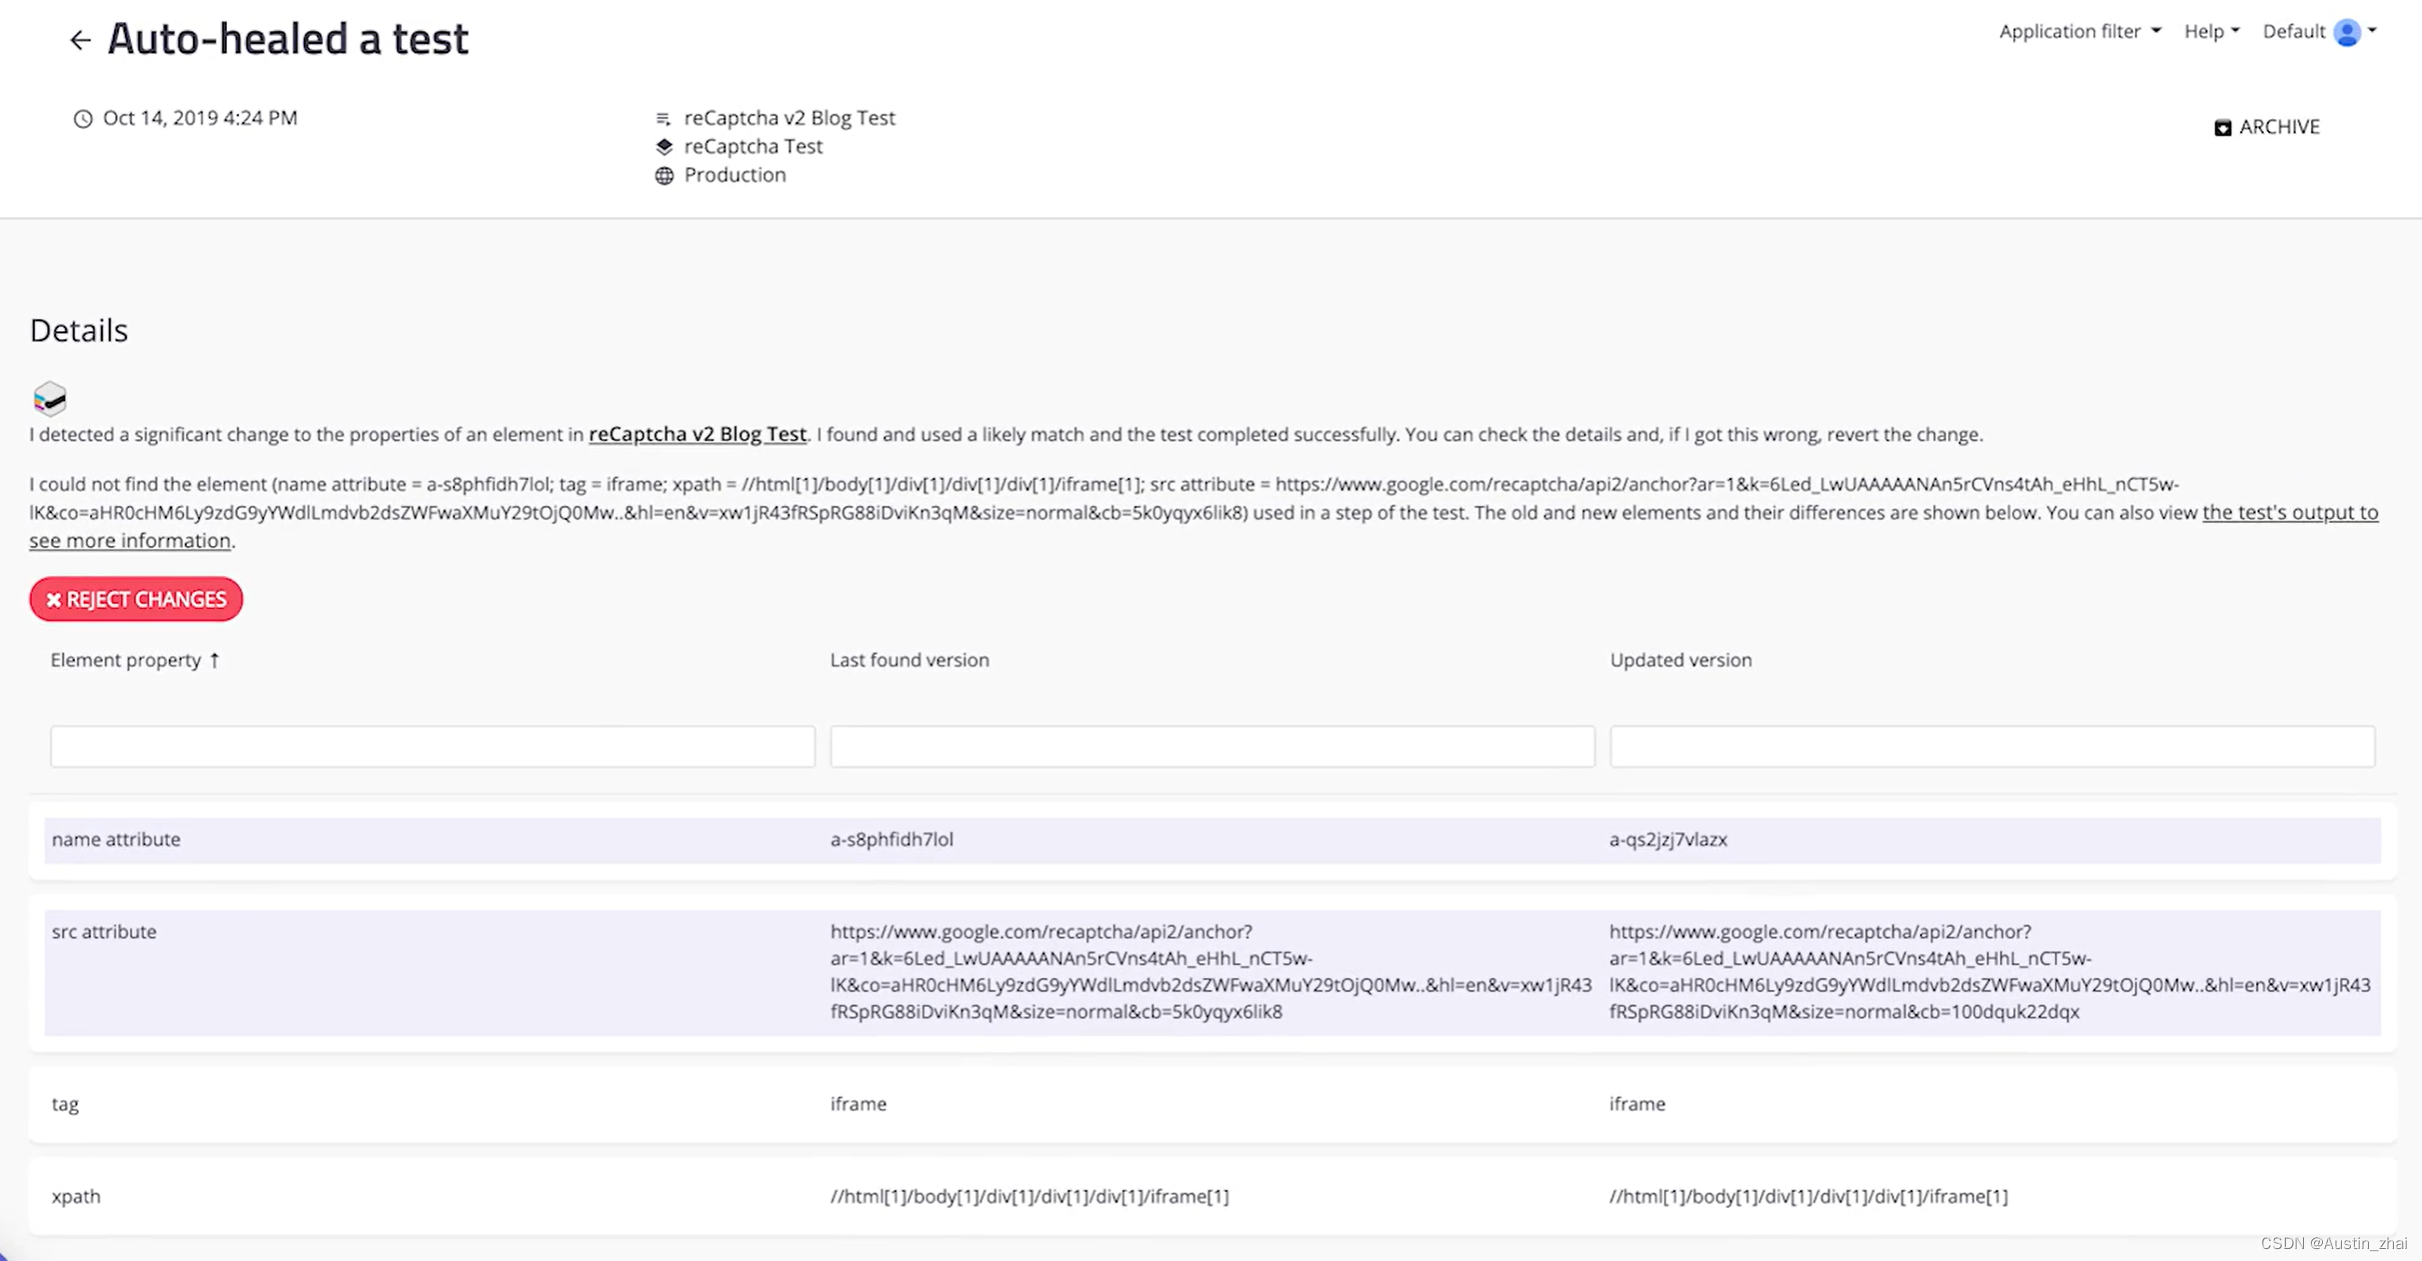This screenshot has height=1261, width=2422.
Task: Click the archive box icon
Action: (2222, 127)
